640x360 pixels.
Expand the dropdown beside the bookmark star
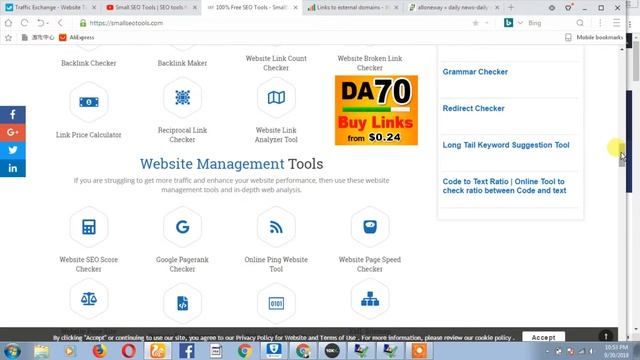click(x=487, y=23)
